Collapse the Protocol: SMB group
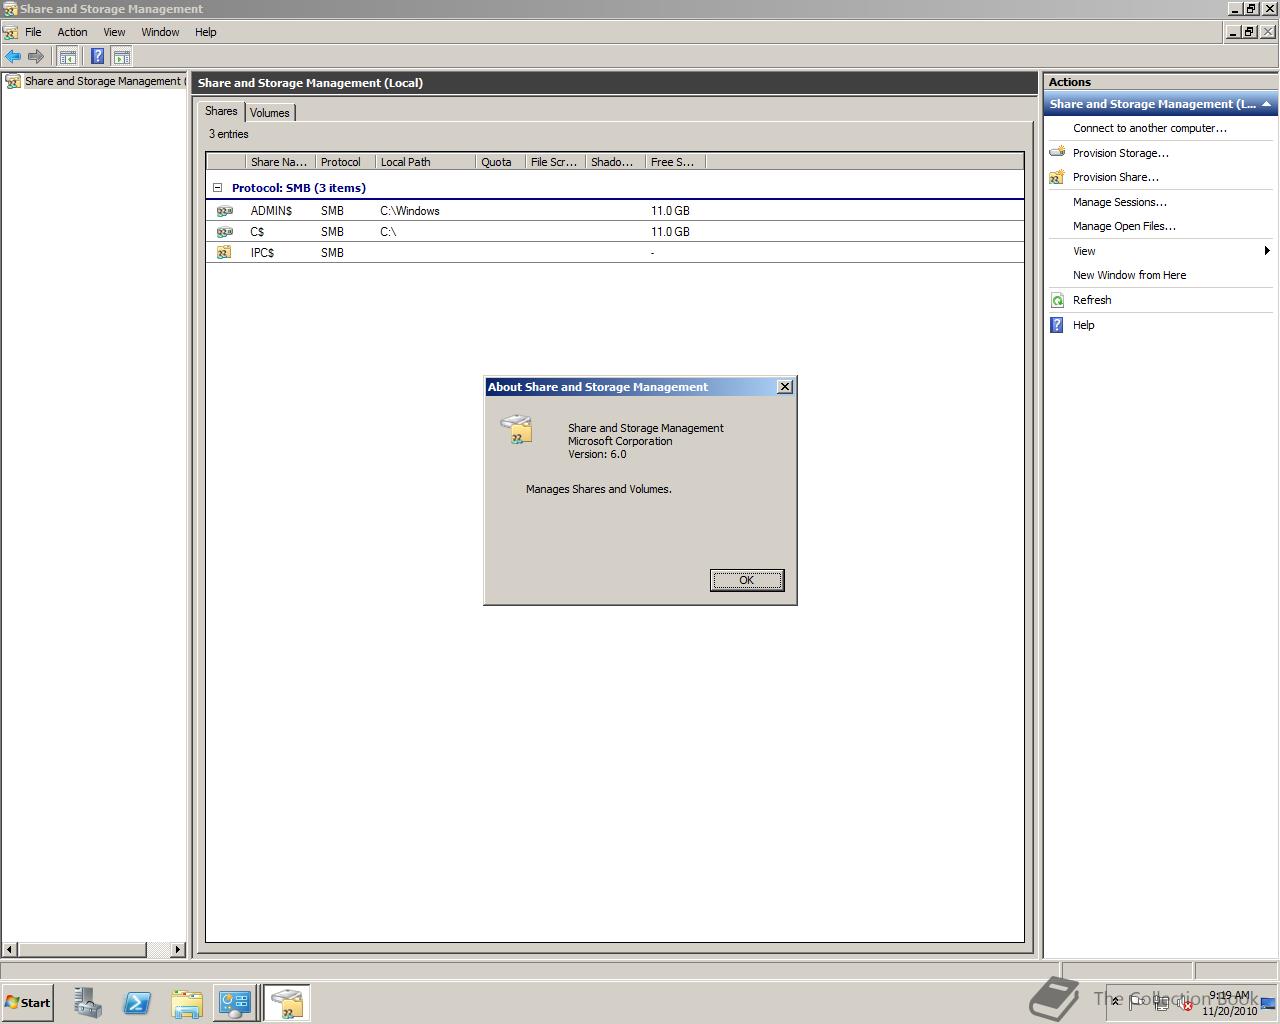This screenshot has width=1280, height=1024. pyautogui.click(x=217, y=188)
